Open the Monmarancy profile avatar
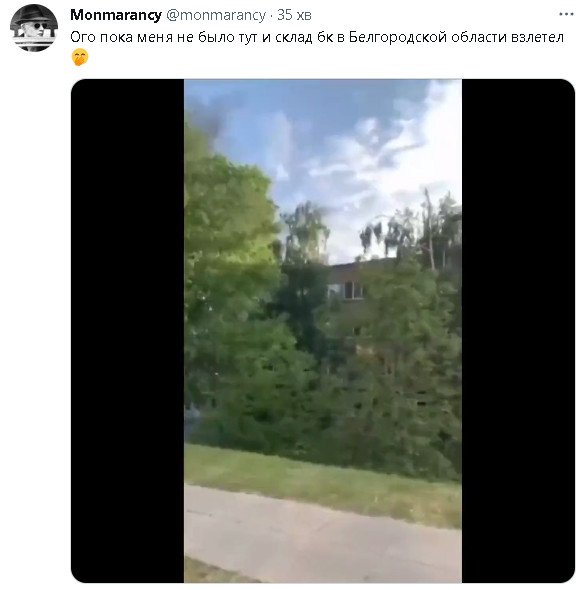The width and height of the screenshot is (587, 590). pyautogui.click(x=34, y=28)
